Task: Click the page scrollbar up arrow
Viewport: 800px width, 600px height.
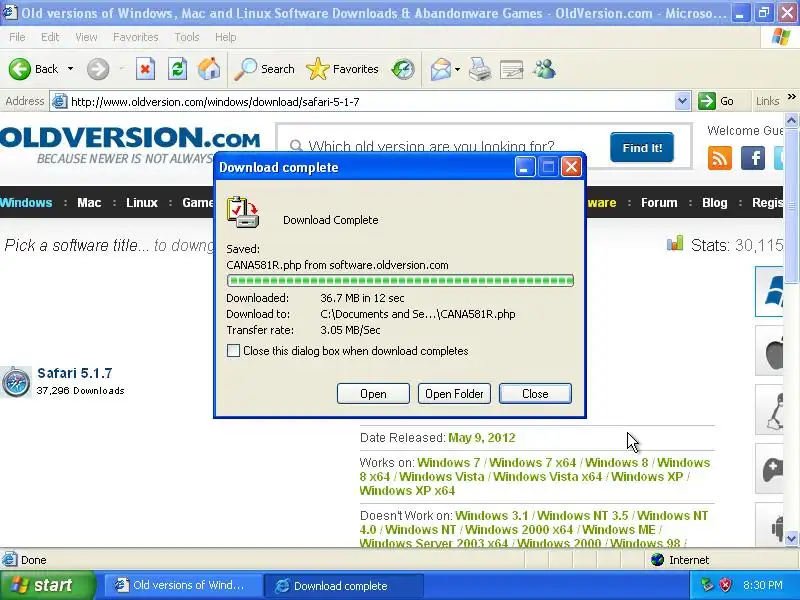Action: tap(792, 120)
